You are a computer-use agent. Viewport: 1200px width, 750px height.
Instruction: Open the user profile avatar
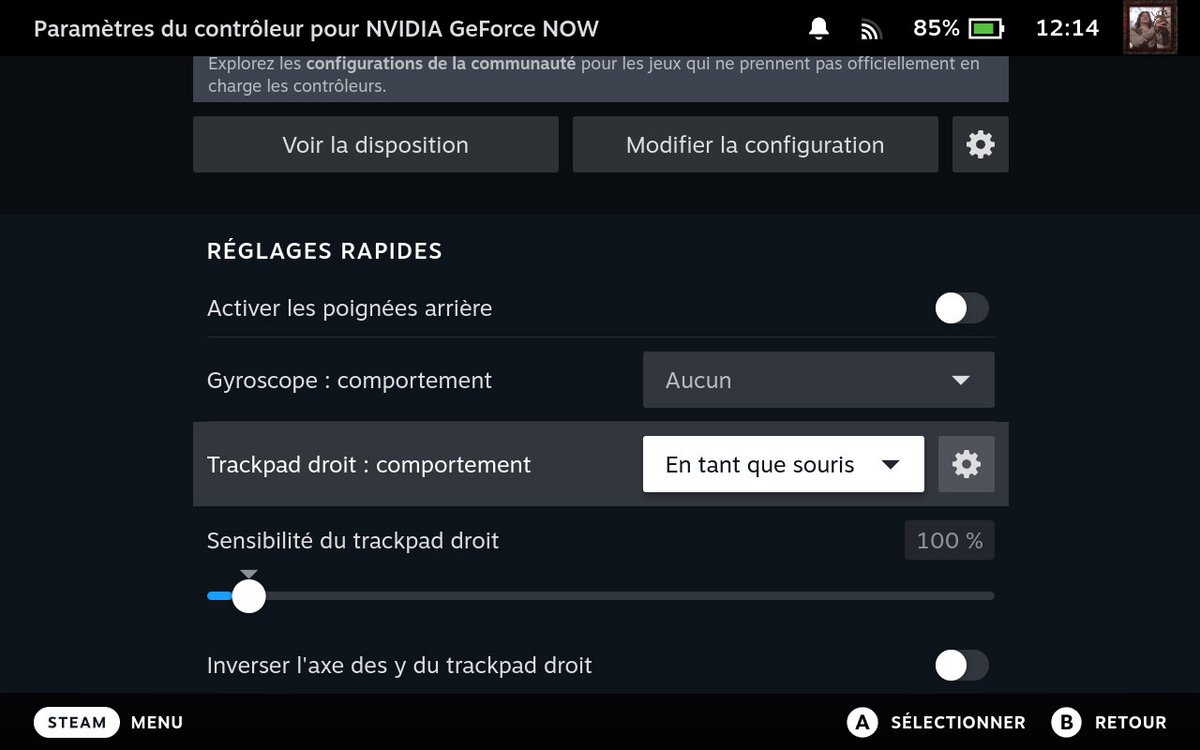(1150, 28)
